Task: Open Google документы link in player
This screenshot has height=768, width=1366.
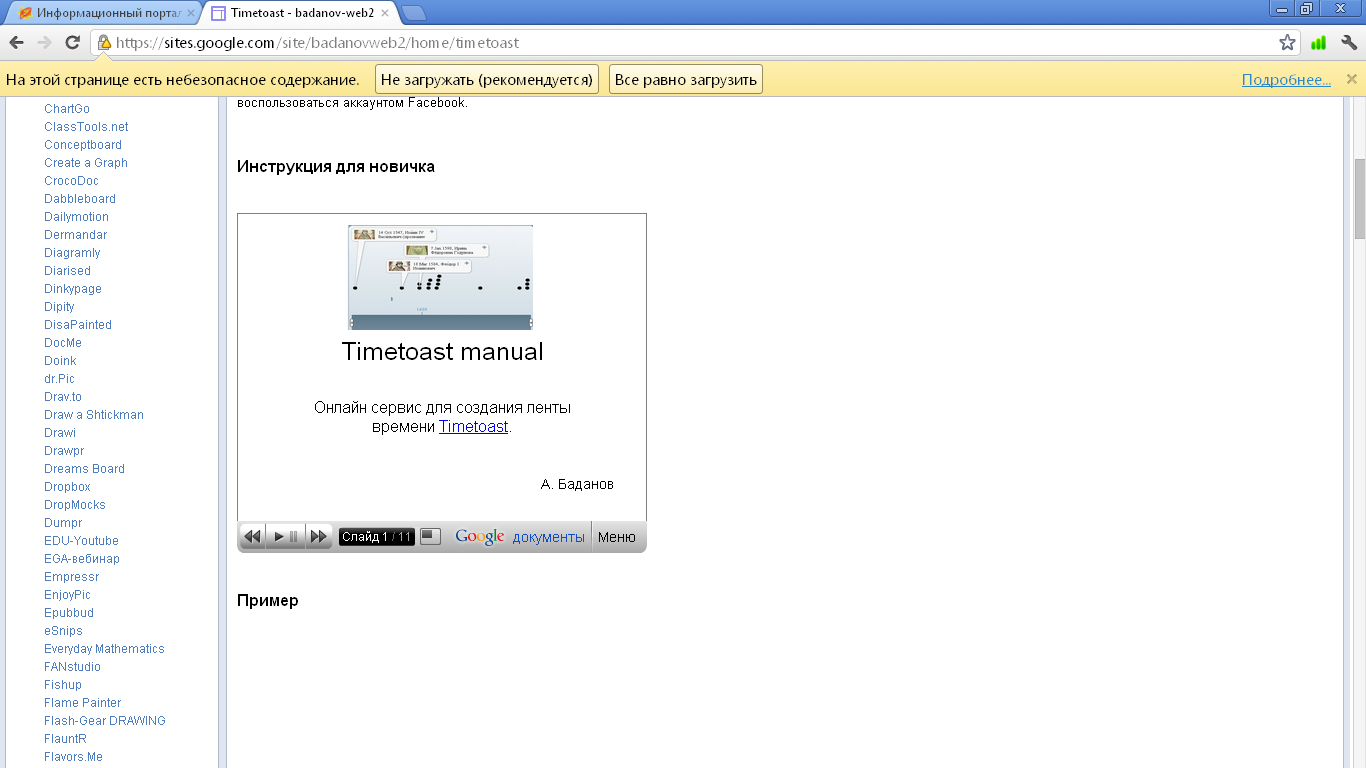Action: 520,537
